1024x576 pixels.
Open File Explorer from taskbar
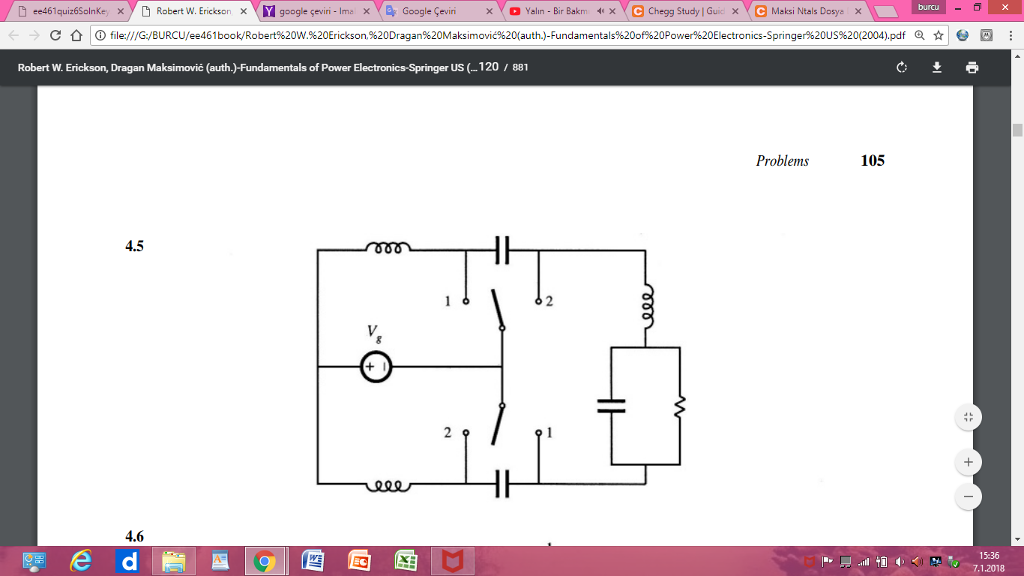click(x=174, y=561)
